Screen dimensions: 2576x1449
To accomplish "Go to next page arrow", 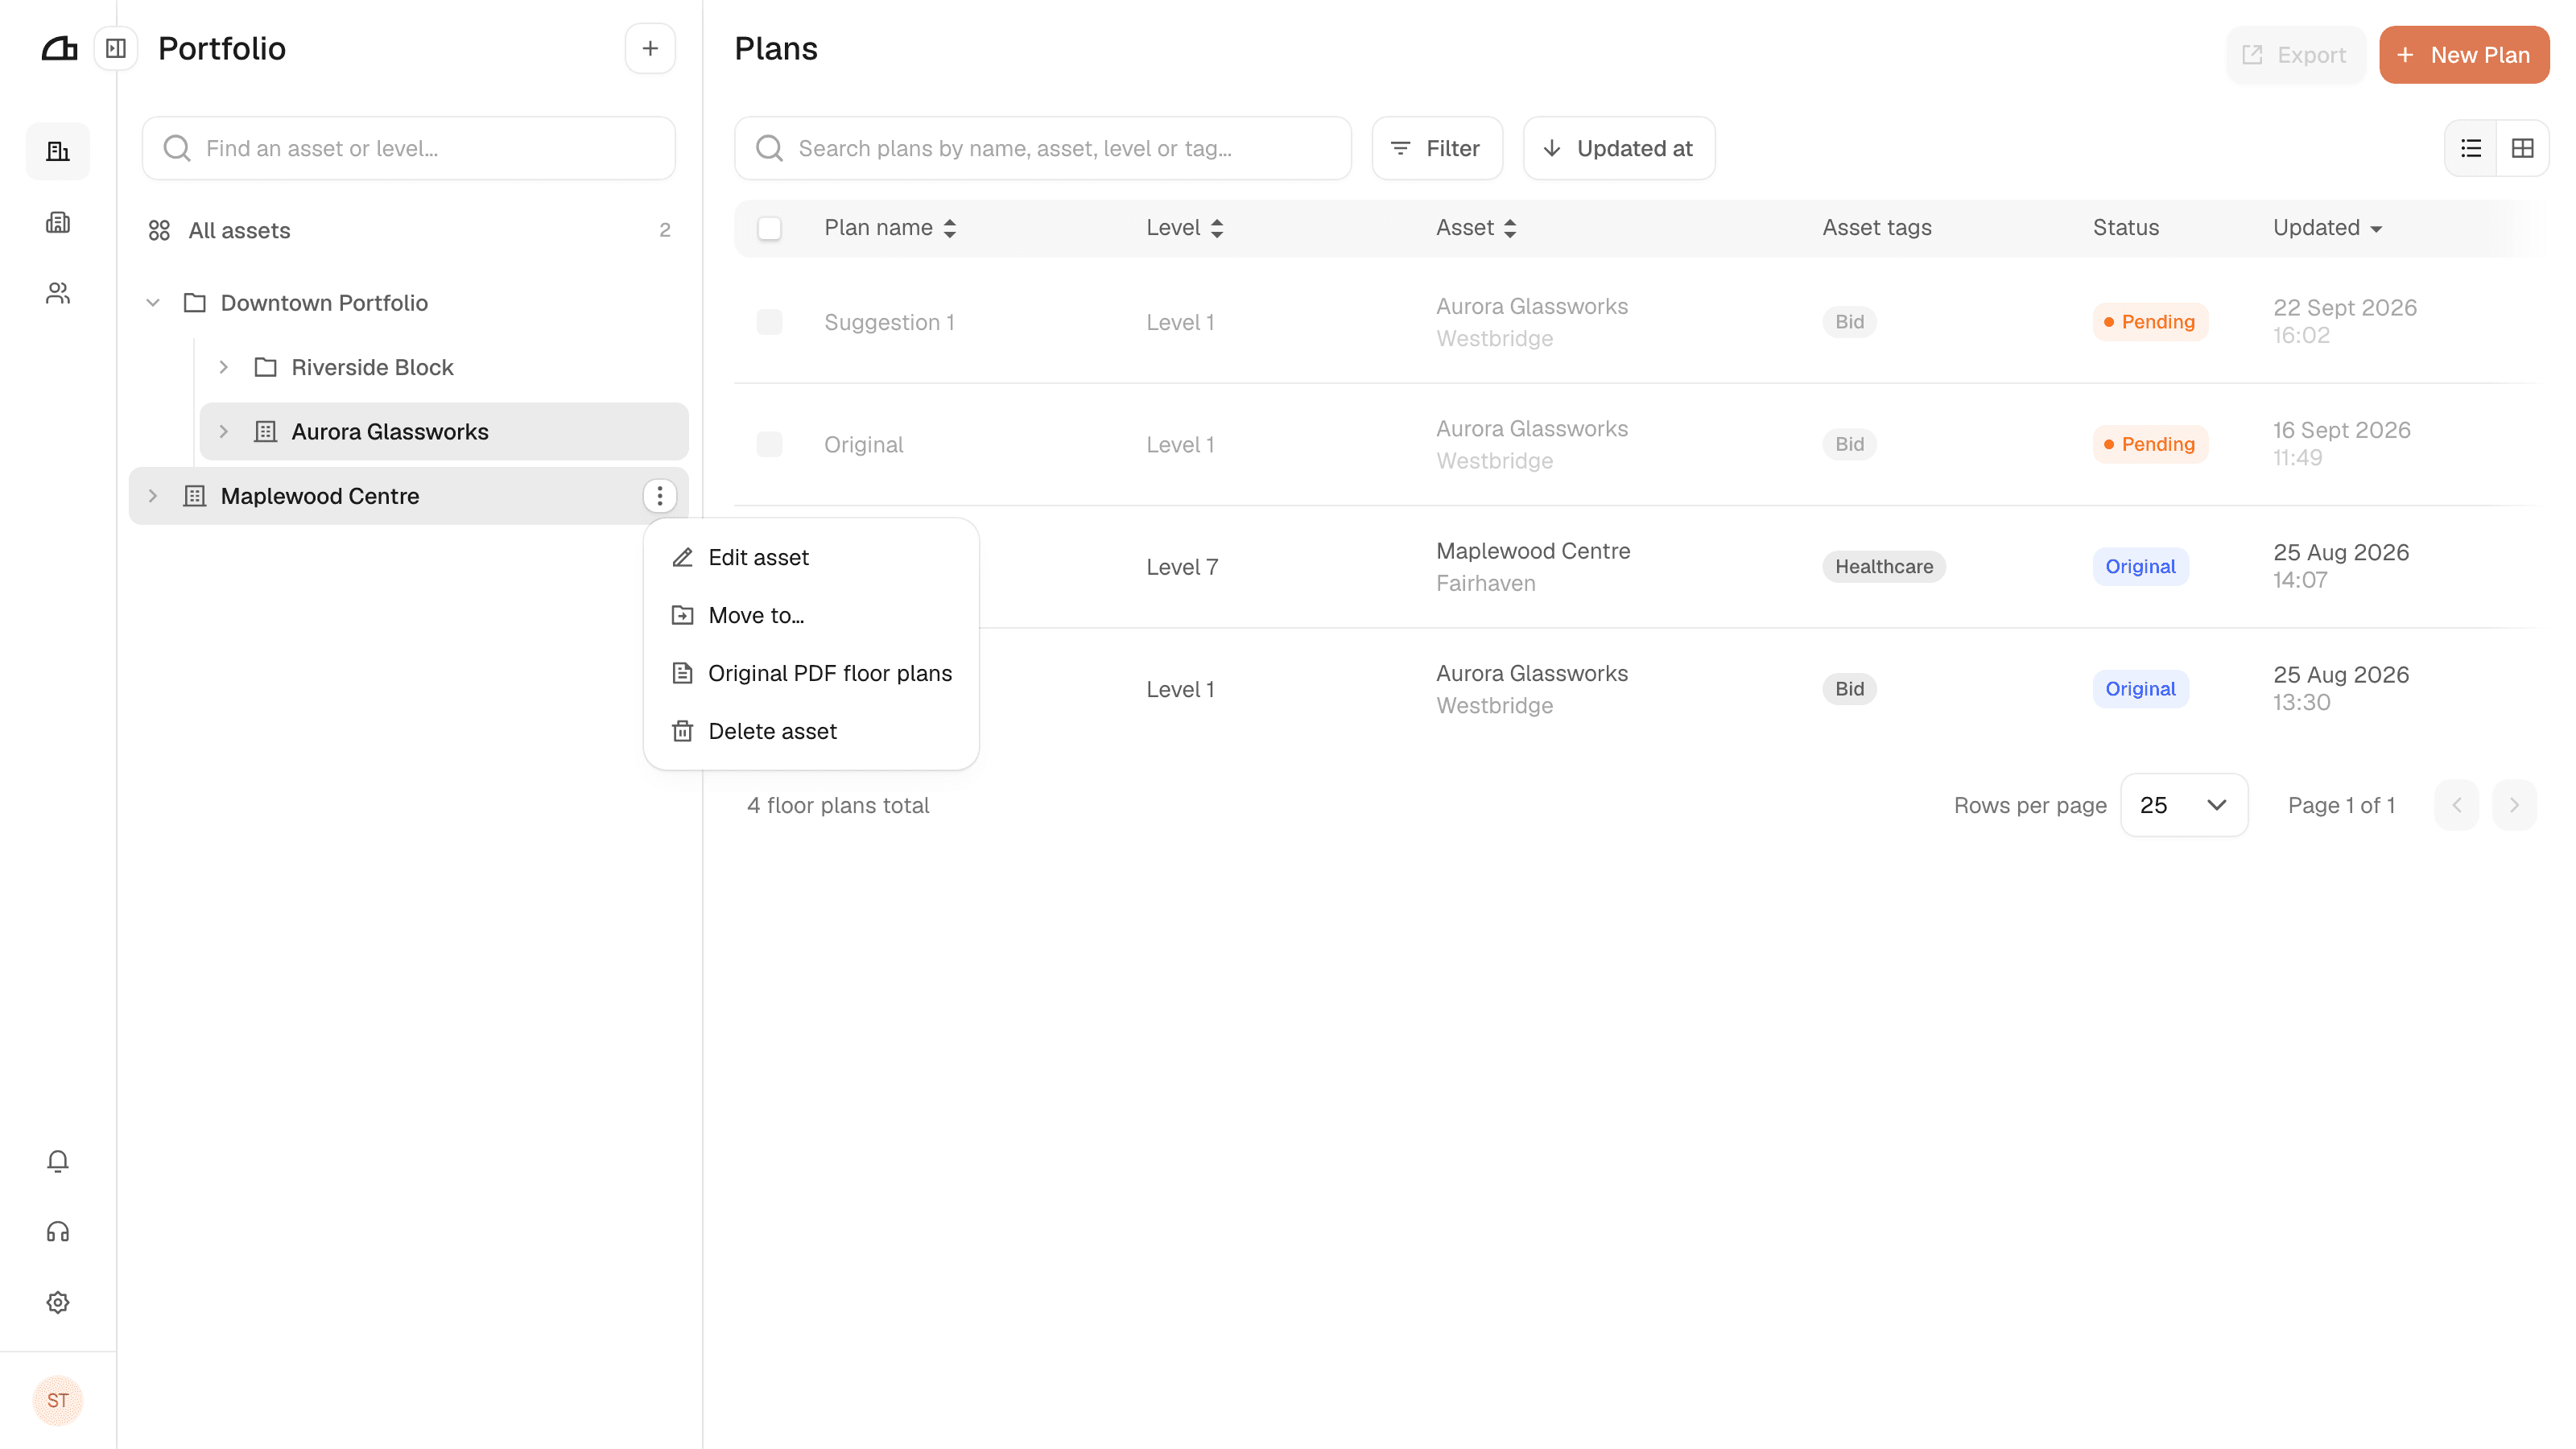I will click(x=2514, y=805).
